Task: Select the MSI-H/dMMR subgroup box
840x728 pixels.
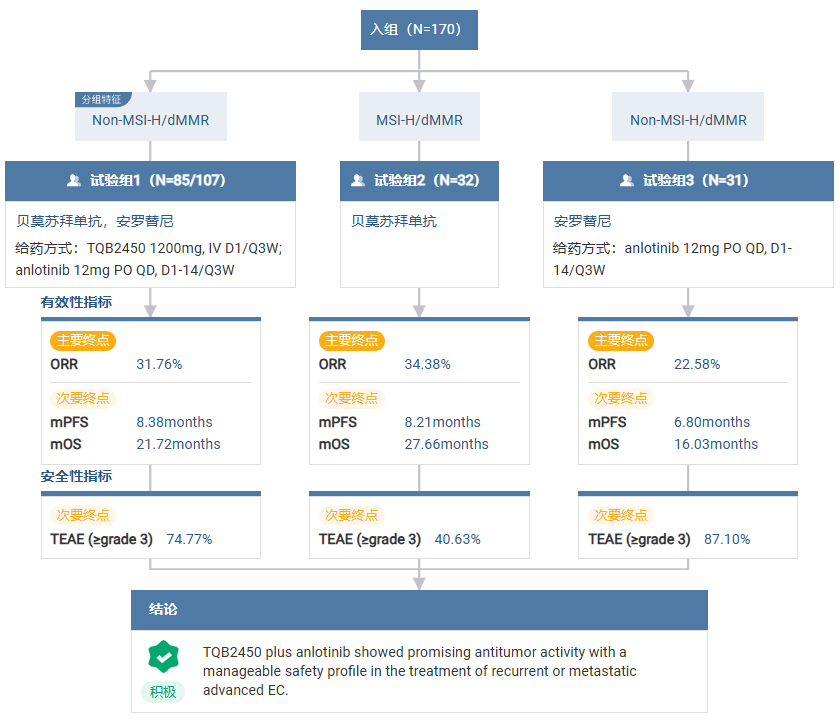Action: [x=419, y=121]
